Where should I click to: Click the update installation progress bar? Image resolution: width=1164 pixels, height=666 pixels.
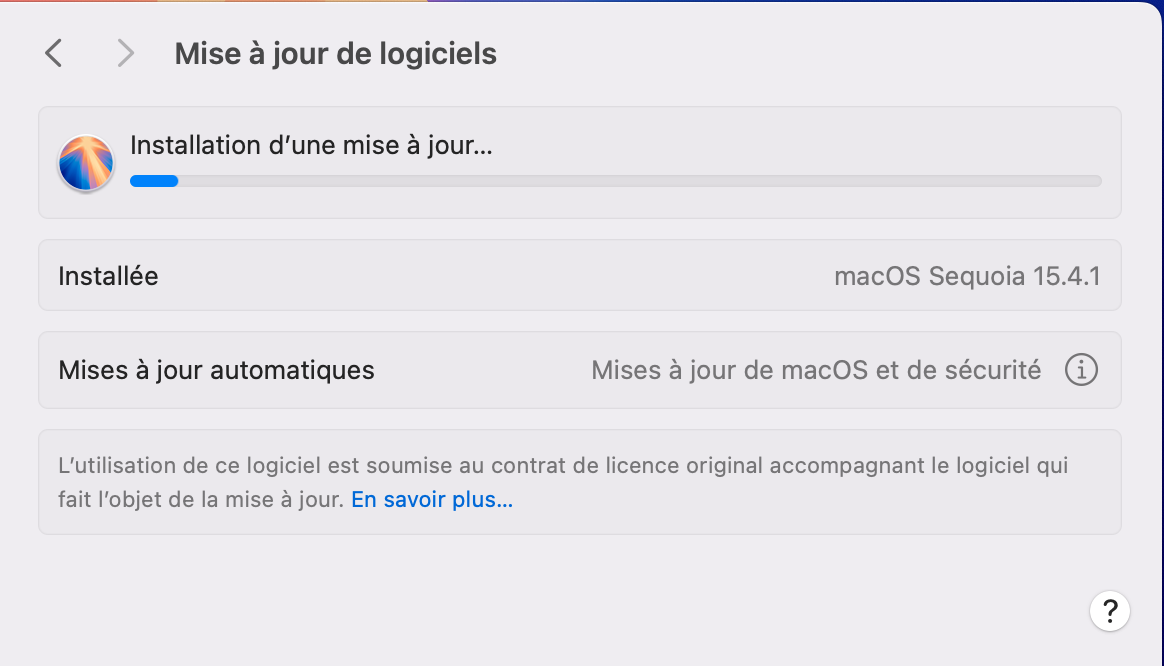(x=615, y=181)
